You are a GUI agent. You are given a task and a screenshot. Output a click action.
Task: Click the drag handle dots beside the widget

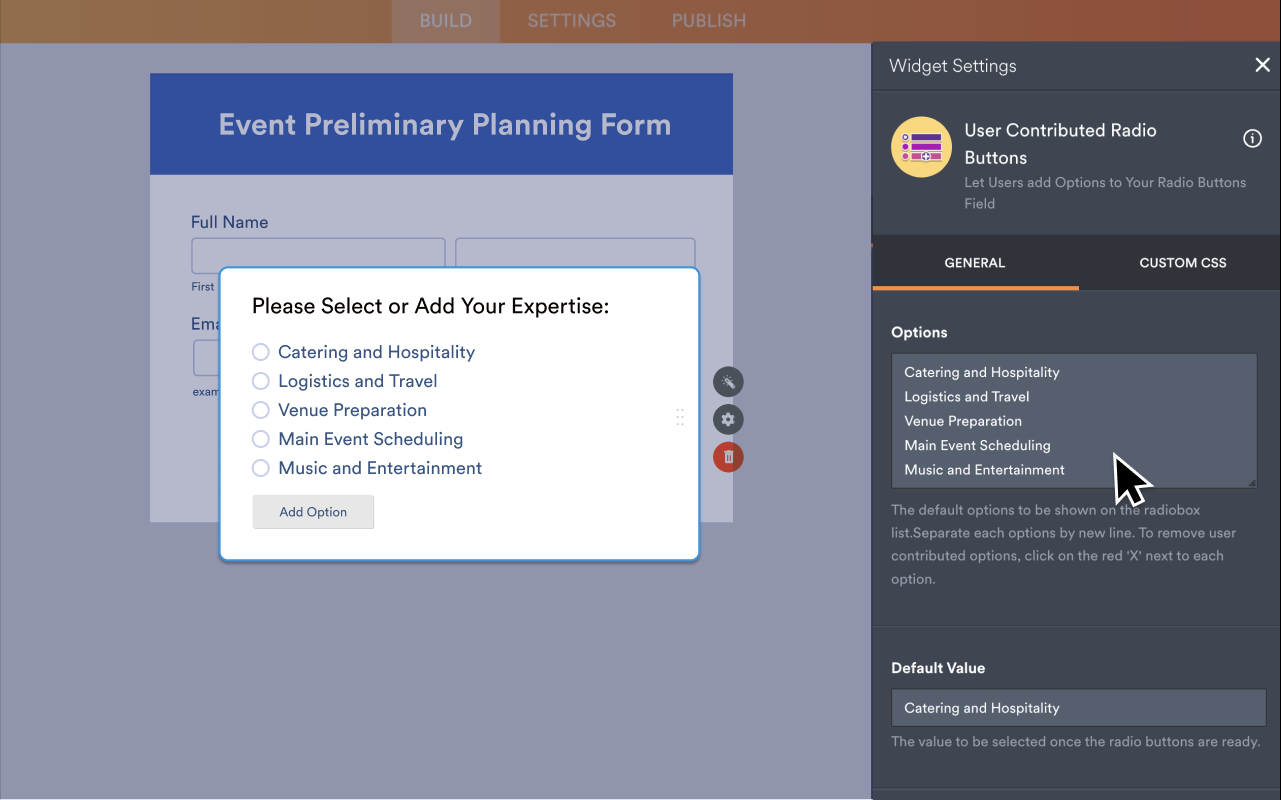tap(680, 417)
